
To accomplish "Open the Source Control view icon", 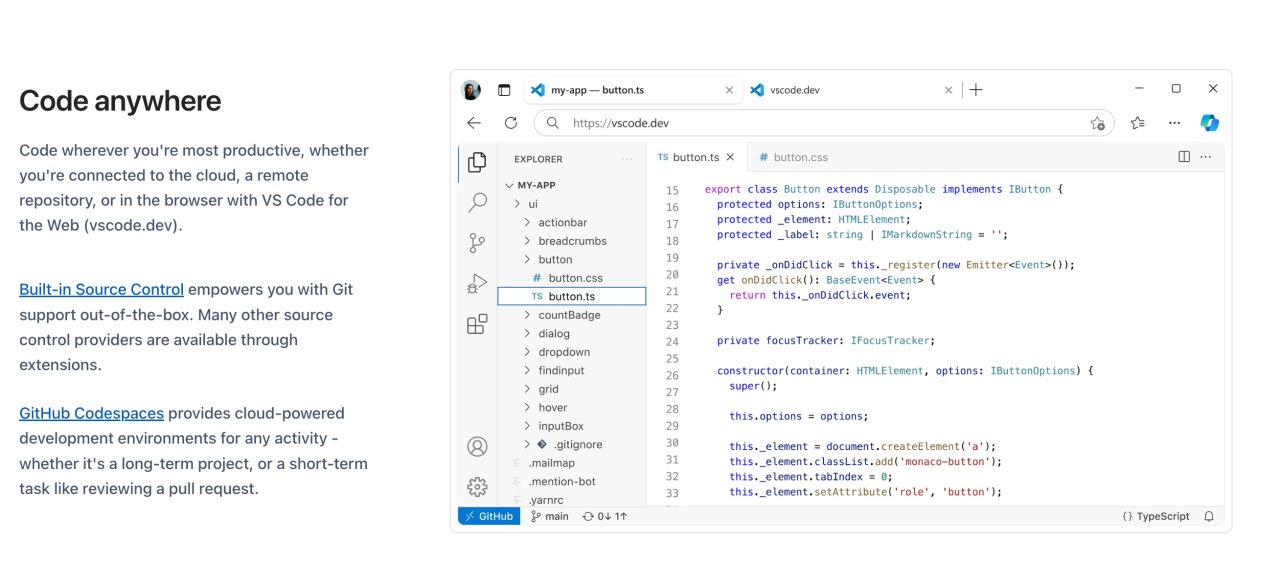I will click(477, 243).
